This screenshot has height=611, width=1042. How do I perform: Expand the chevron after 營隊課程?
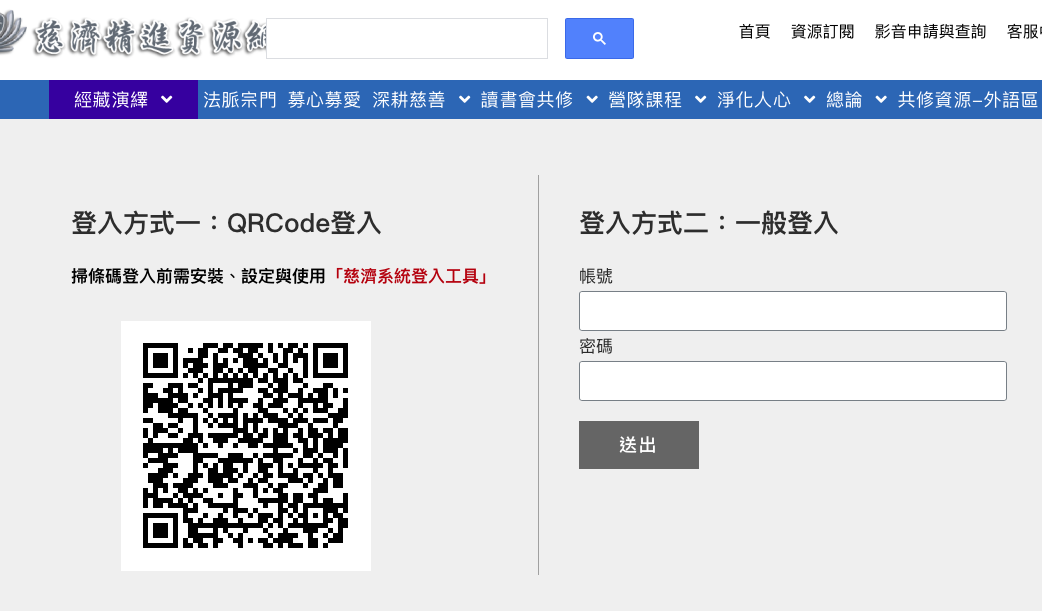[x=700, y=100]
